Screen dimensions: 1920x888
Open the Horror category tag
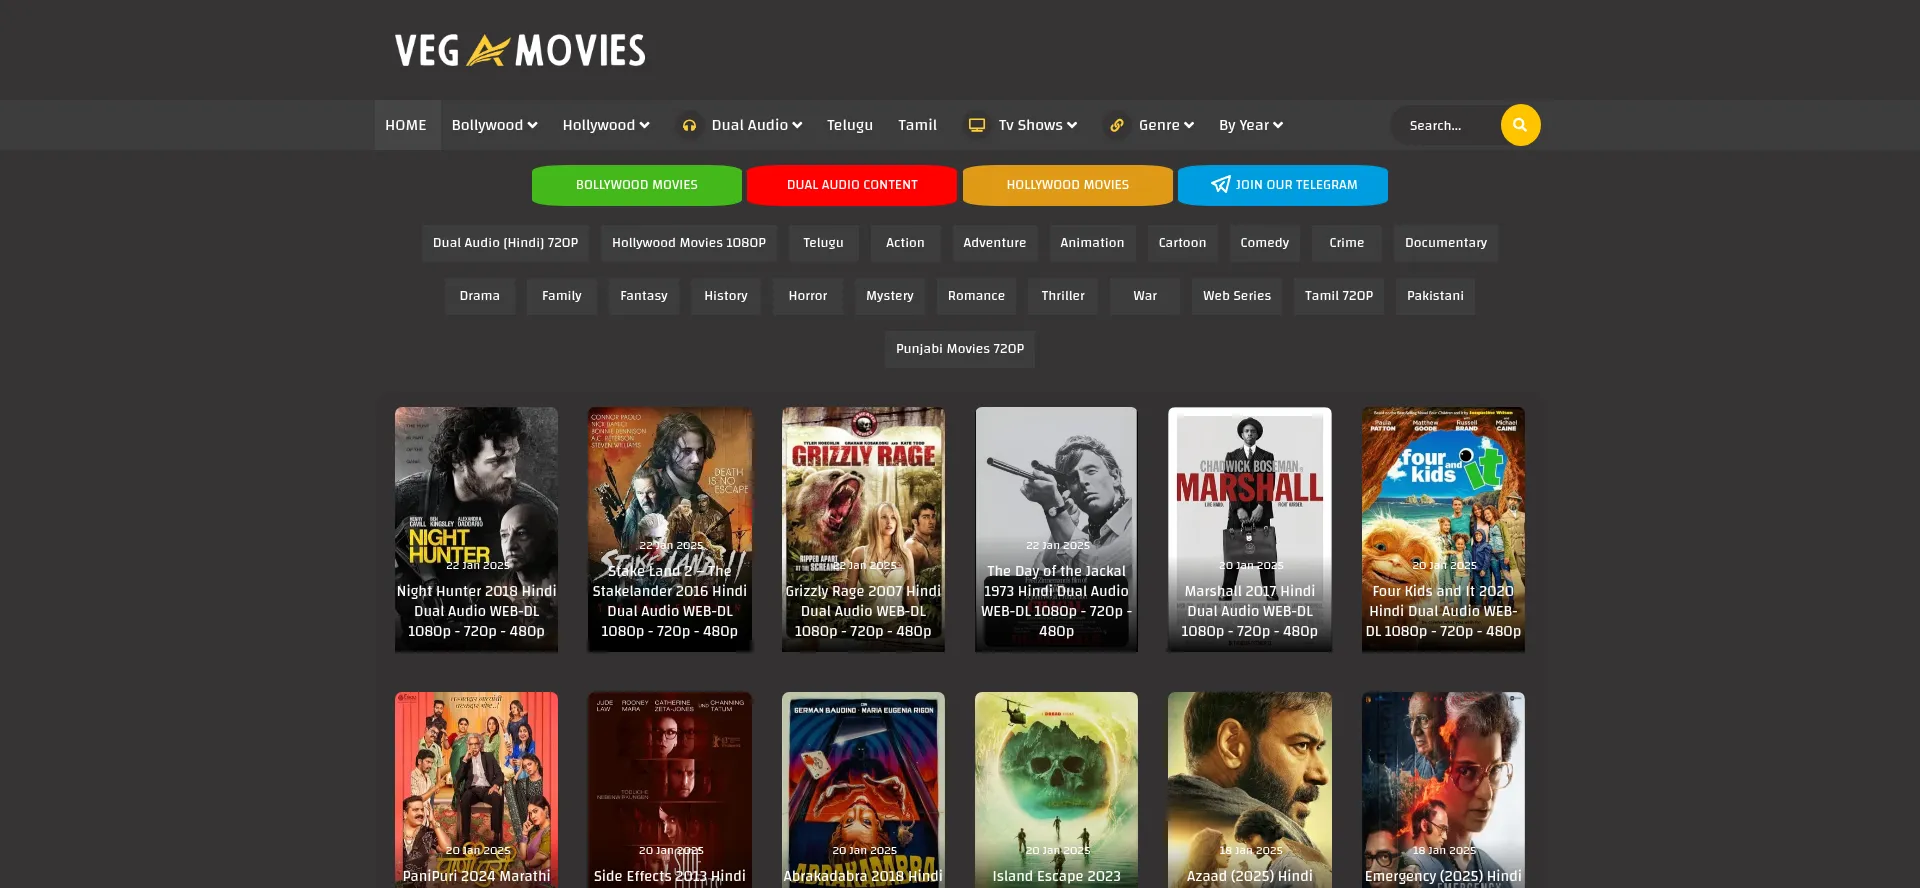pyautogui.click(x=808, y=296)
